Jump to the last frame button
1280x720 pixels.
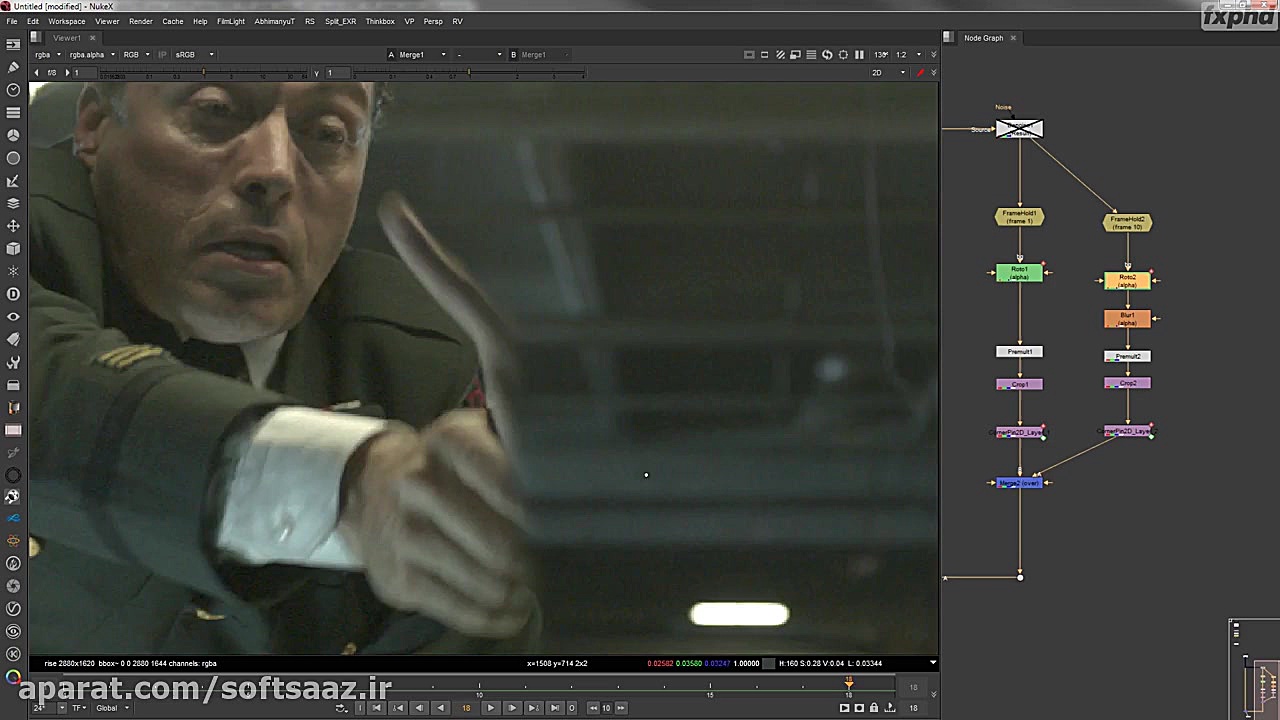tap(555, 708)
